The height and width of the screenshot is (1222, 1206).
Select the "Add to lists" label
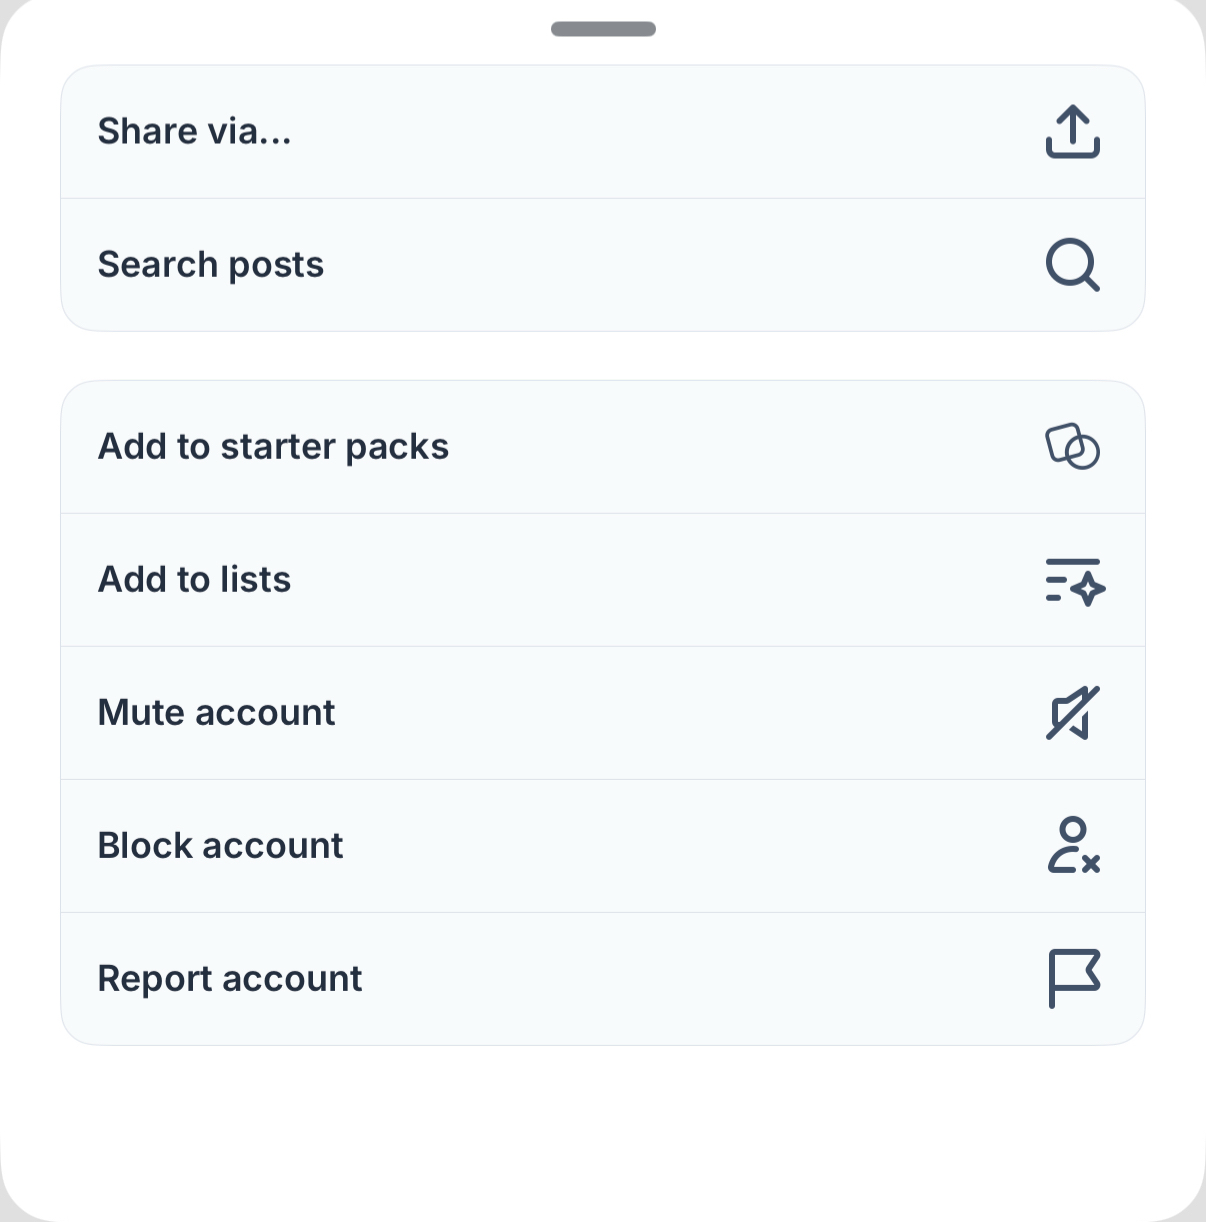pyautogui.click(x=194, y=580)
